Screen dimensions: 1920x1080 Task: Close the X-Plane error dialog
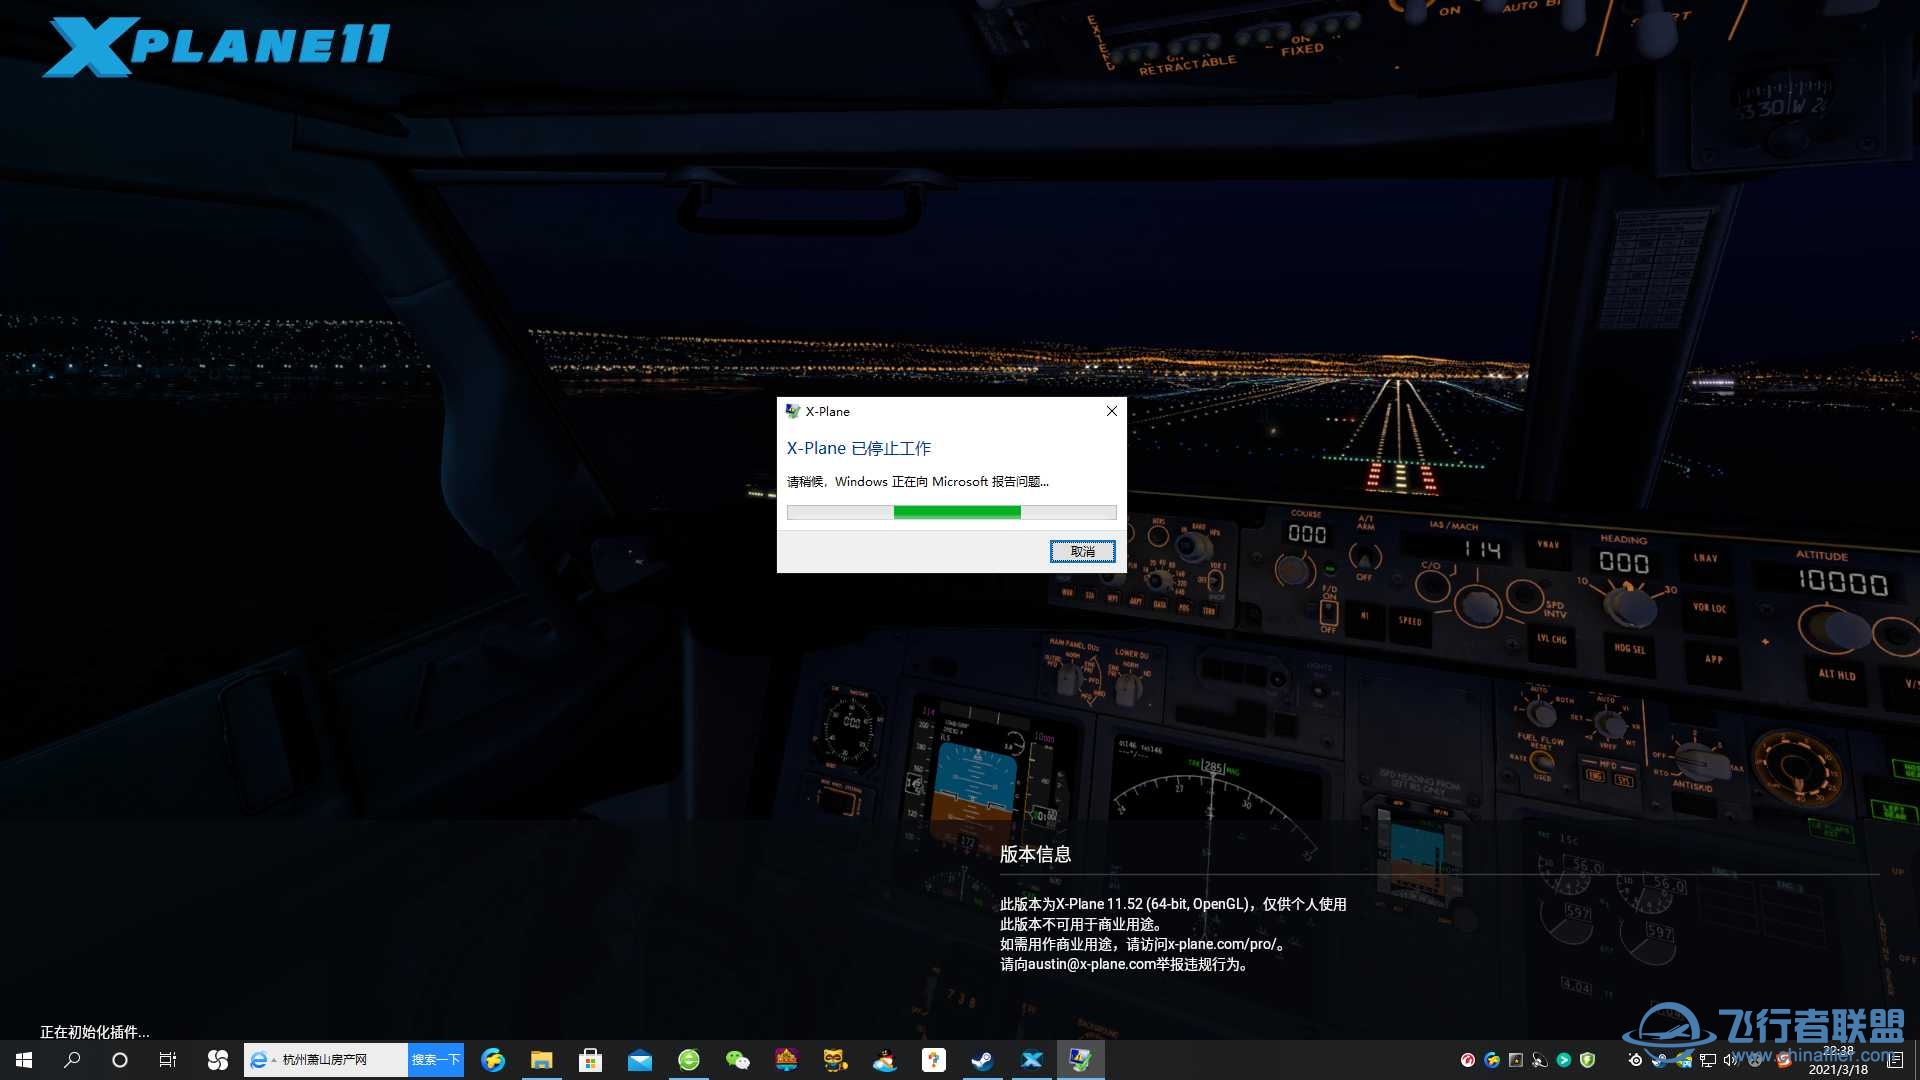click(x=1111, y=411)
